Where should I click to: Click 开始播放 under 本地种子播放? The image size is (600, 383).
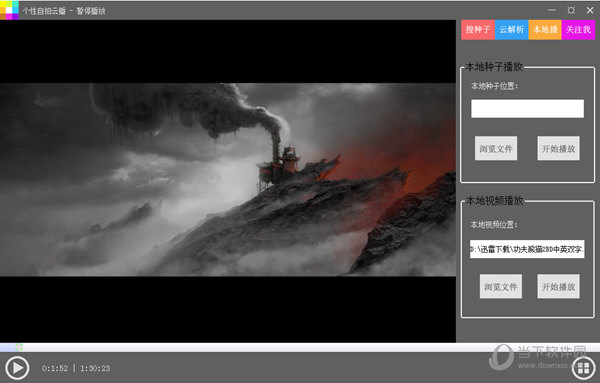coord(558,148)
